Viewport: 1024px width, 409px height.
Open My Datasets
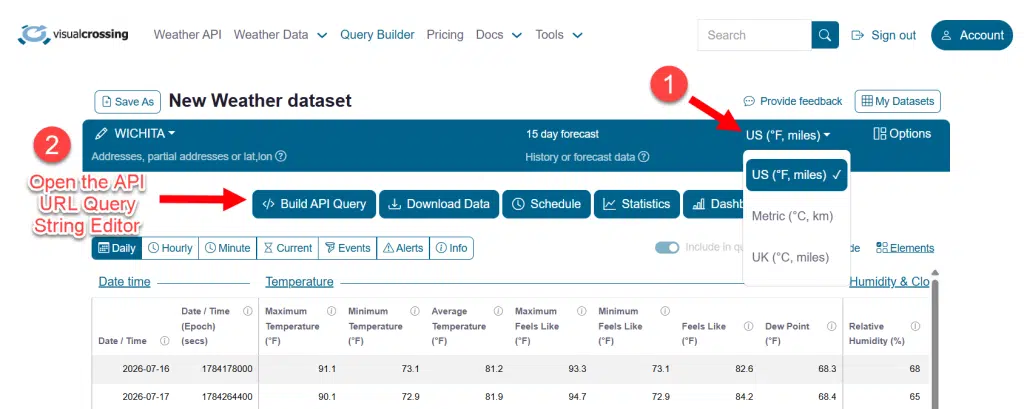pyautogui.click(x=897, y=101)
